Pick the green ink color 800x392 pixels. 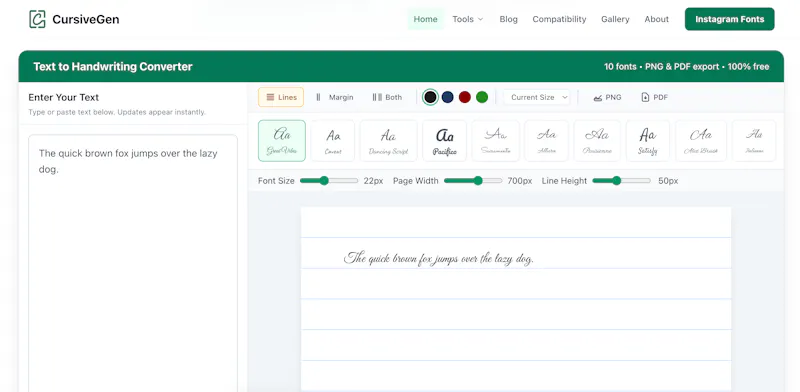[x=482, y=97]
